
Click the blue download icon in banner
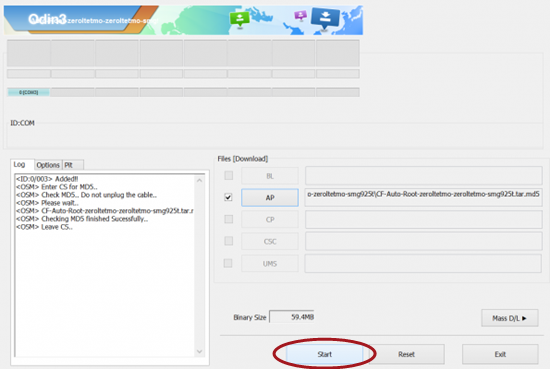[x=325, y=19]
